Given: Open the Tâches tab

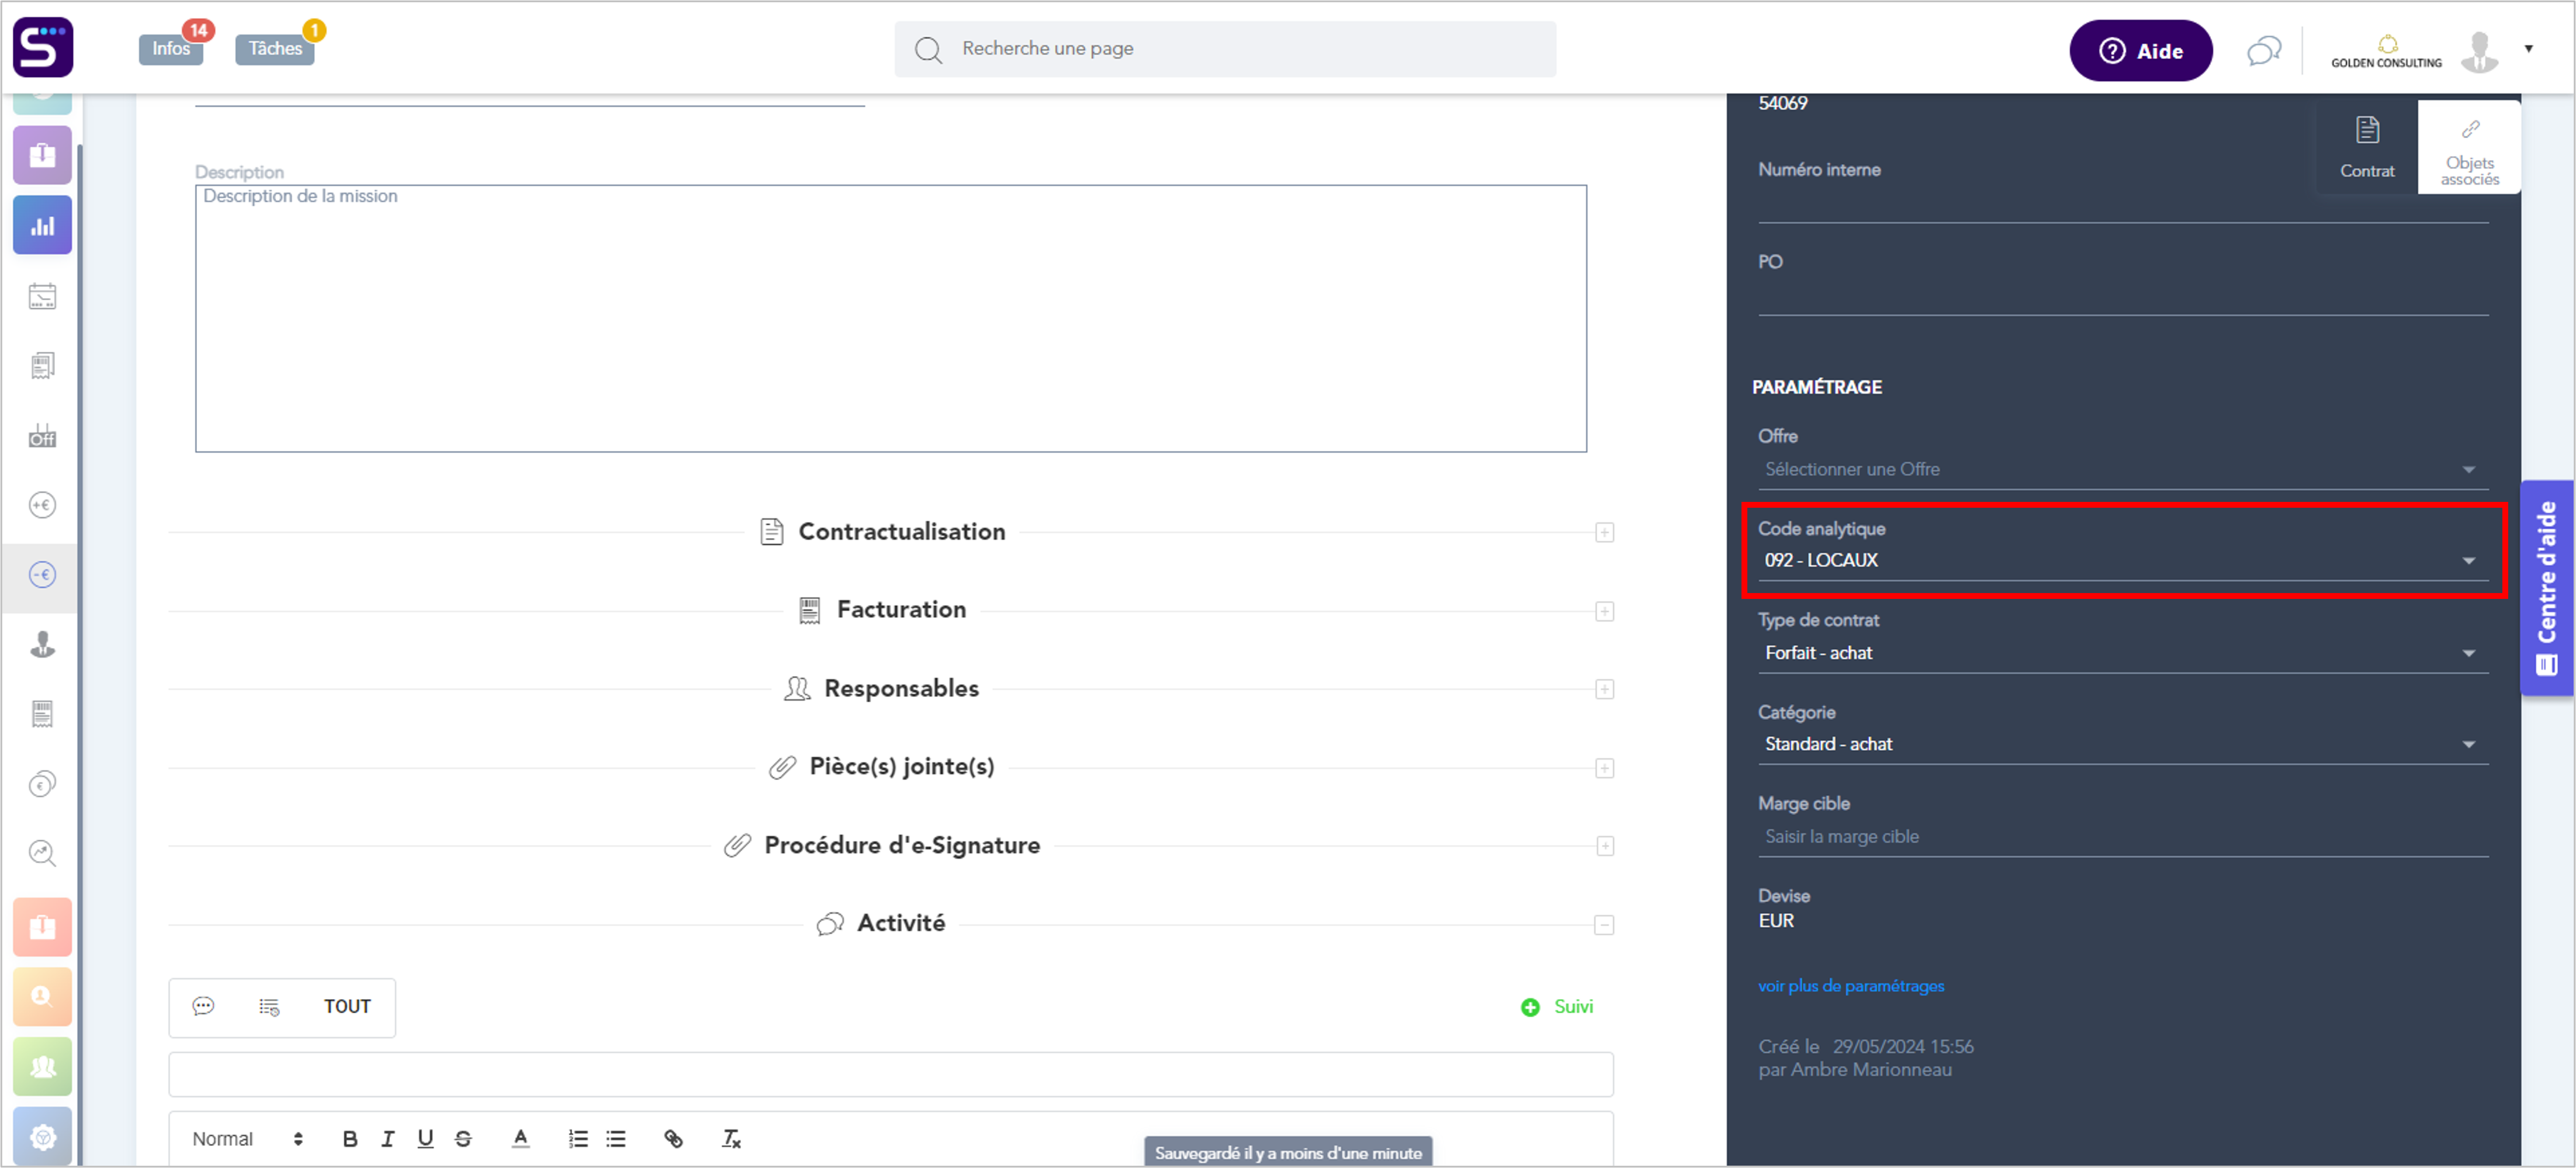Looking at the screenshot, I should click(x=275, y=48).
